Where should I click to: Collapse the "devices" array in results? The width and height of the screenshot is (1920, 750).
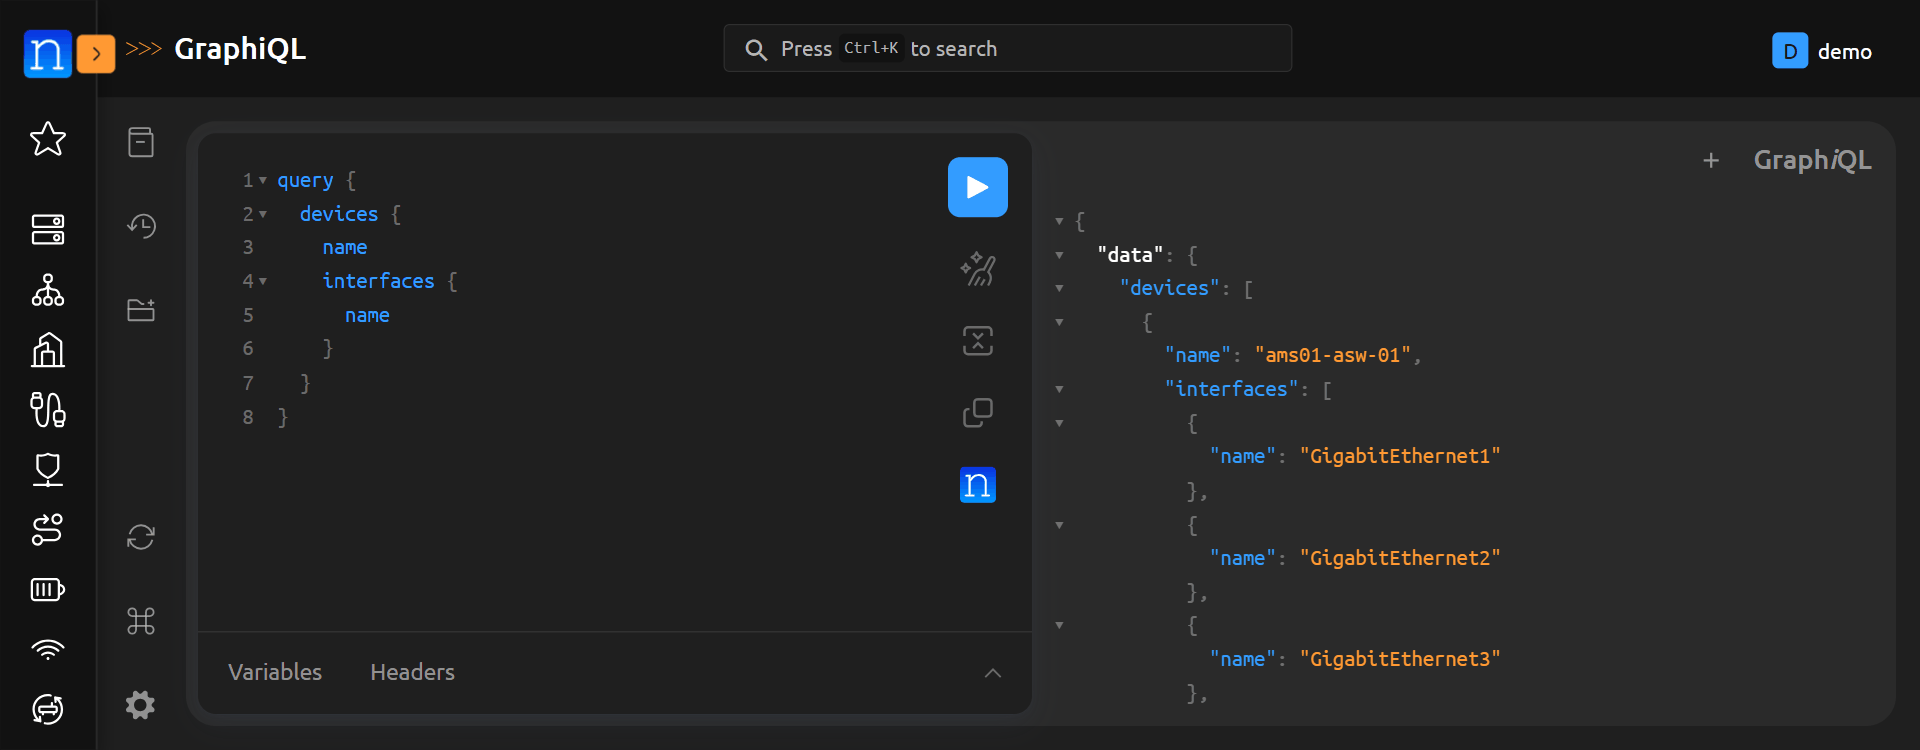1059,289
